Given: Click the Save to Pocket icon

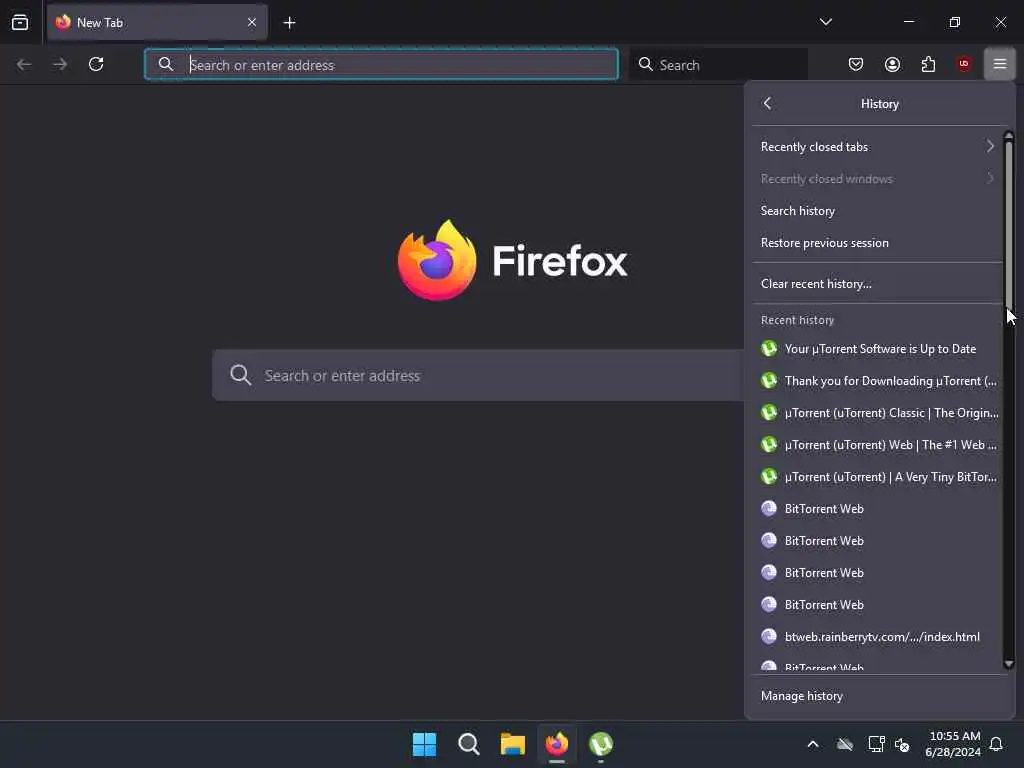Looking at the screenshot, I should 856,64.
